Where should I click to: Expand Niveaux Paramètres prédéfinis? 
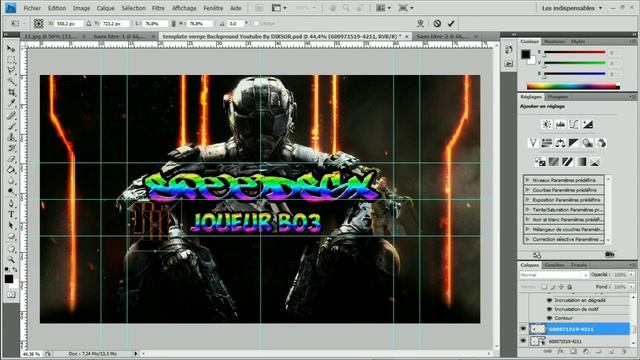pyautogui.click(x=528, y=180)
